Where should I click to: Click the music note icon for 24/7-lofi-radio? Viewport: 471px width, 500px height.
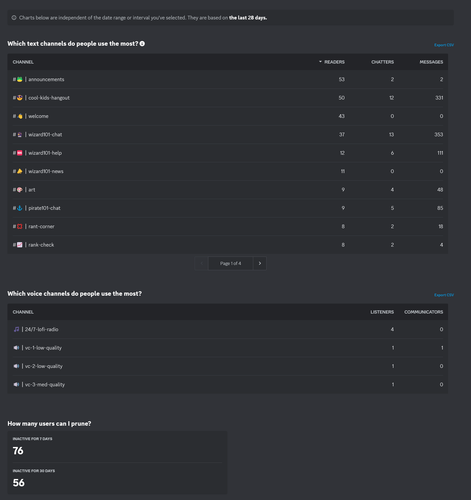(16, 329)
